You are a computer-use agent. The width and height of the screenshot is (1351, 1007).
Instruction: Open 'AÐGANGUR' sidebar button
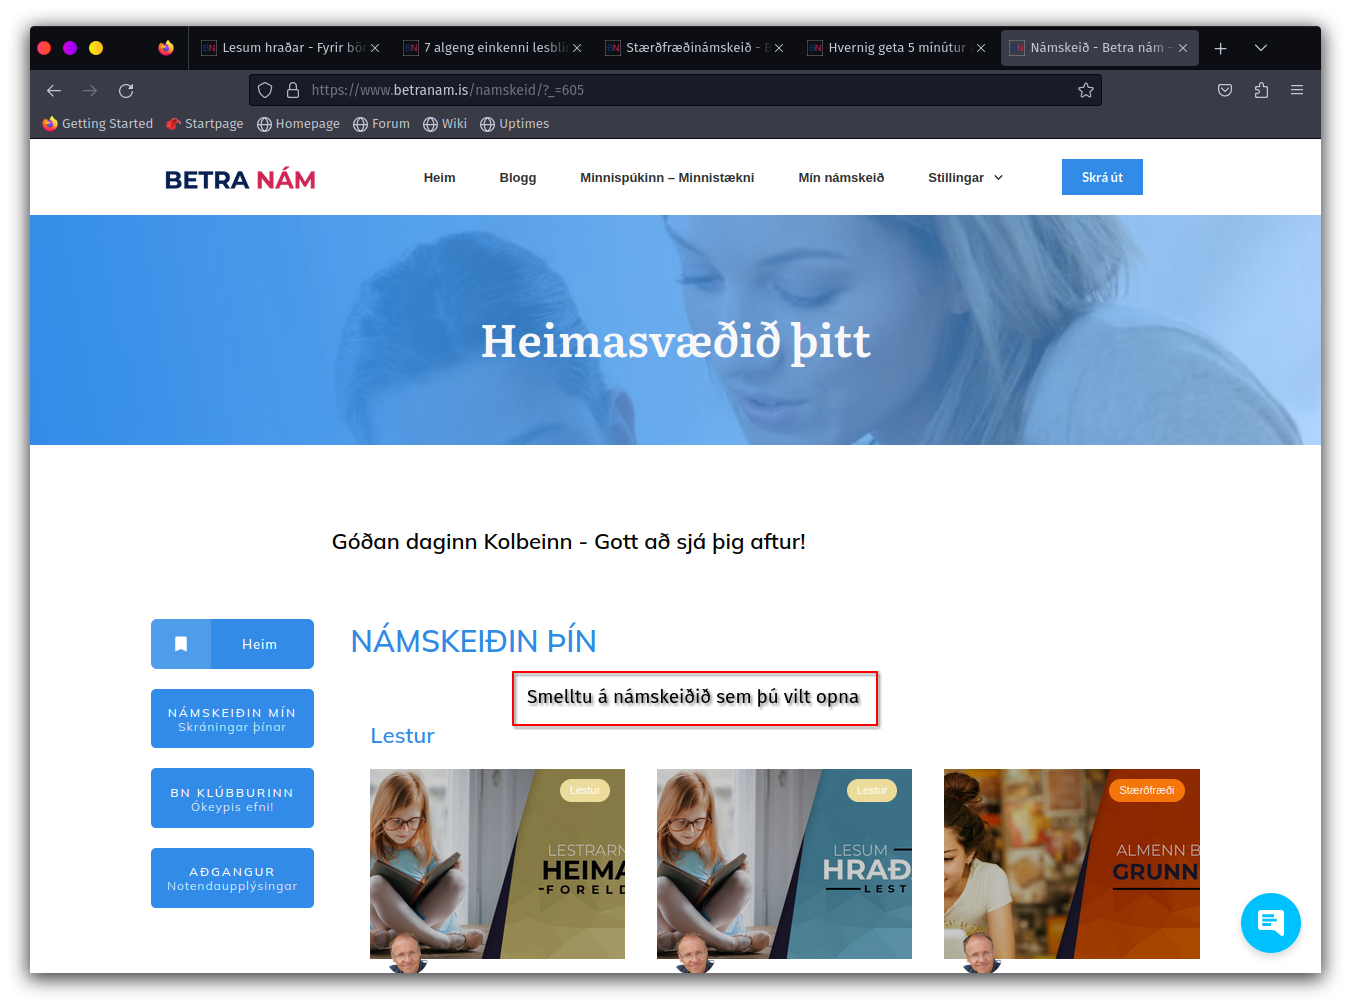coord(232,878)
